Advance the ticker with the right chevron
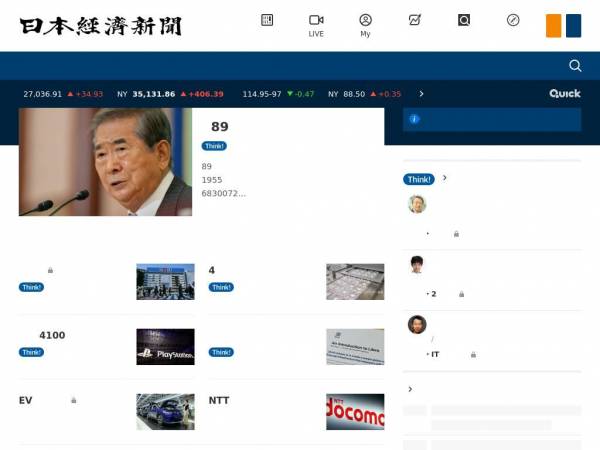Viewport: 600px width, 450px height. click(x=421, y=94)
